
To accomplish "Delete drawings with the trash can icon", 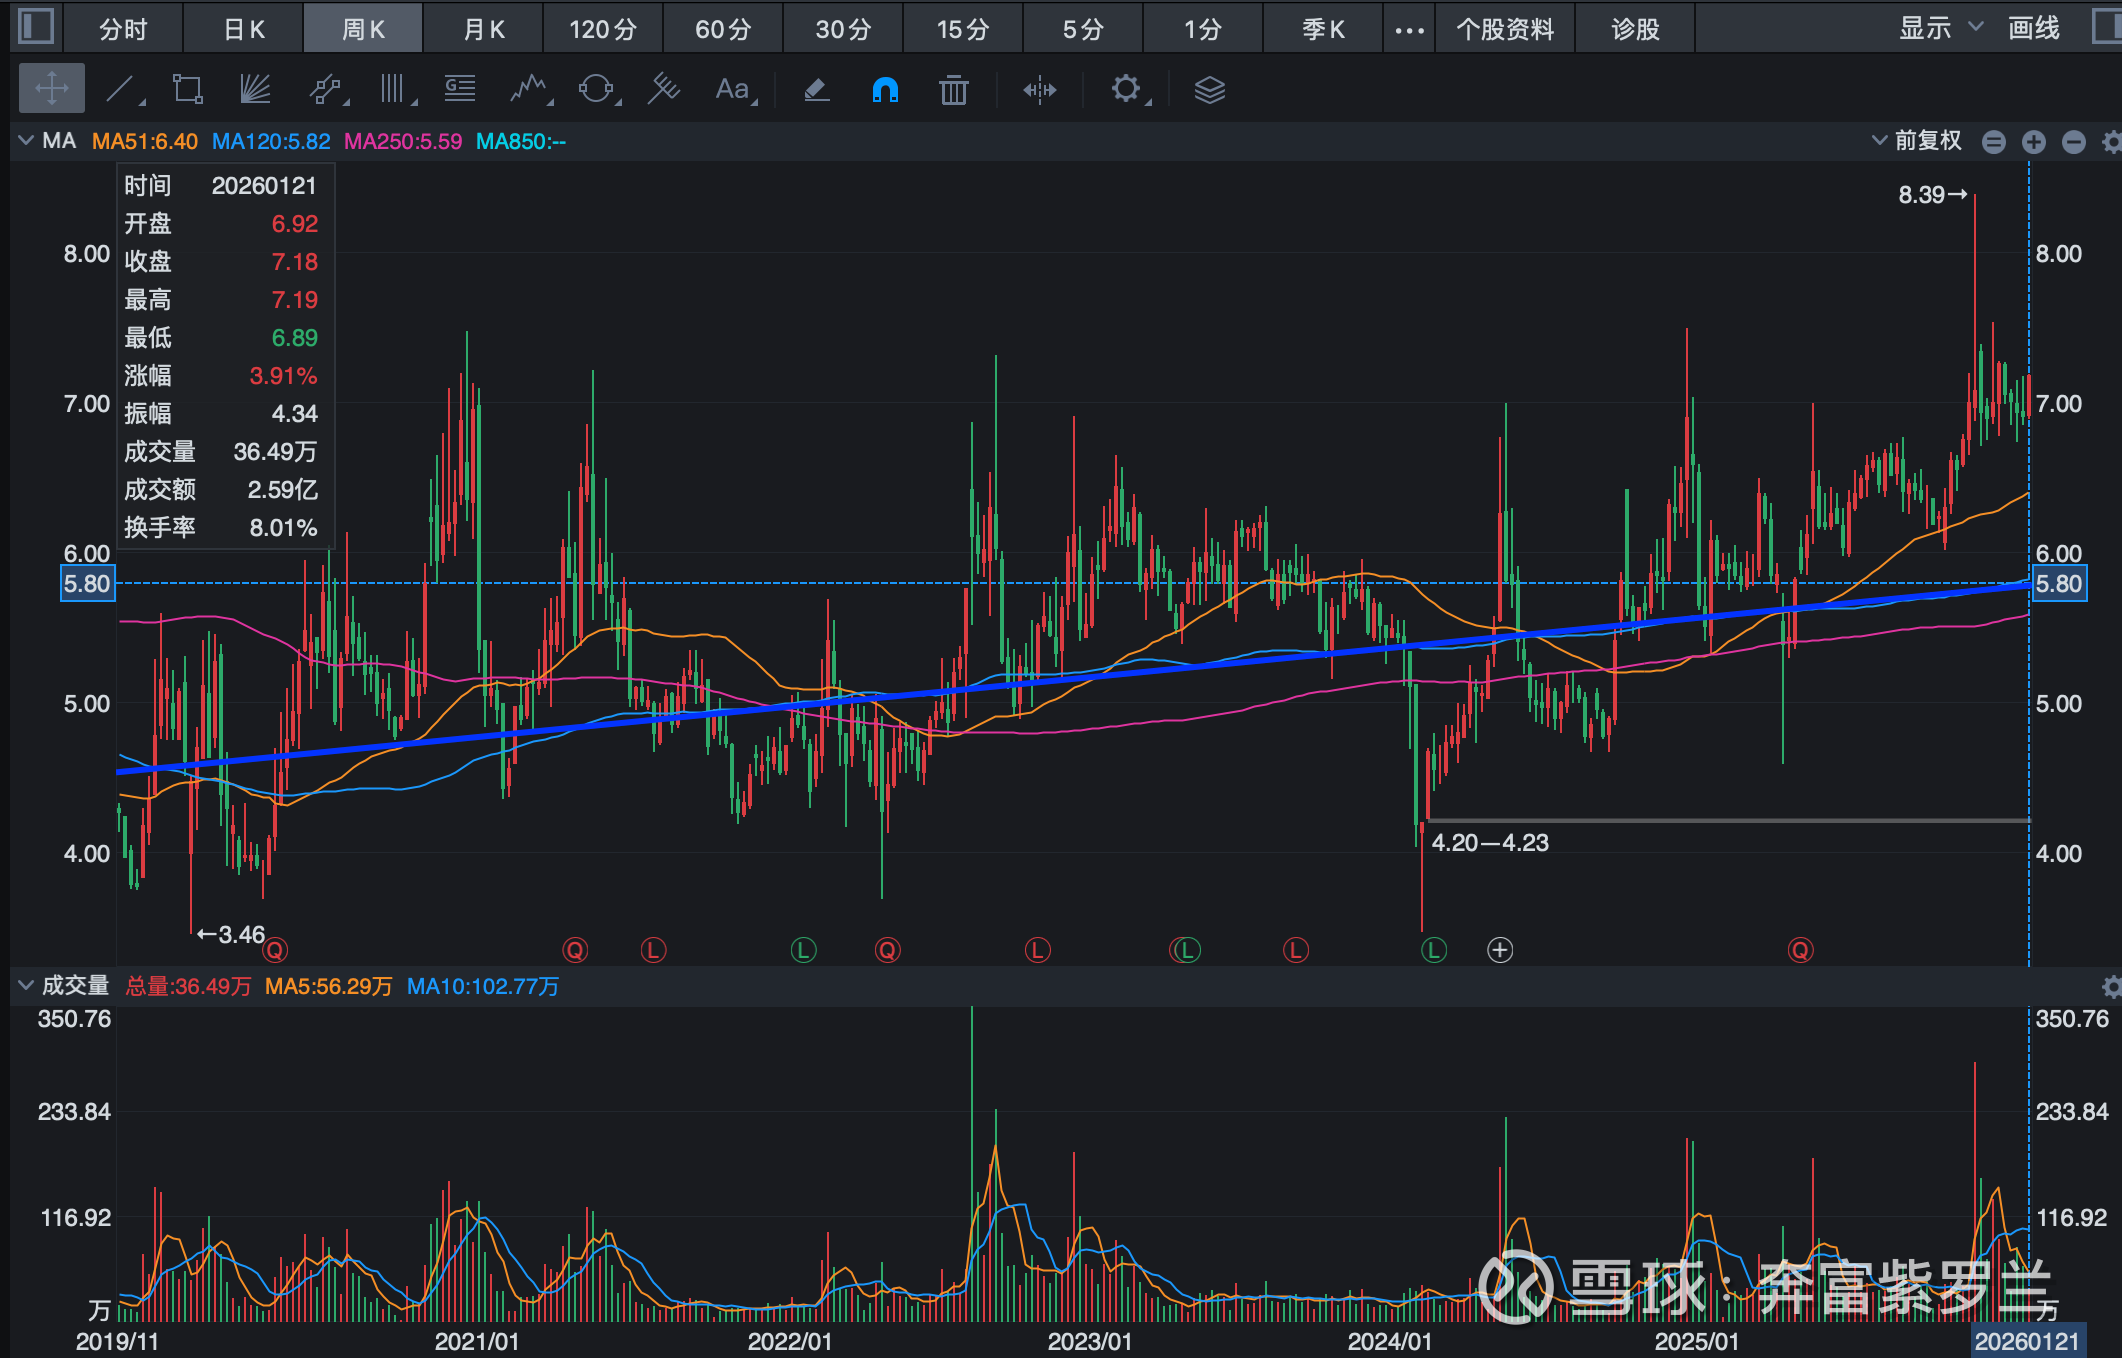I will 953,90.
